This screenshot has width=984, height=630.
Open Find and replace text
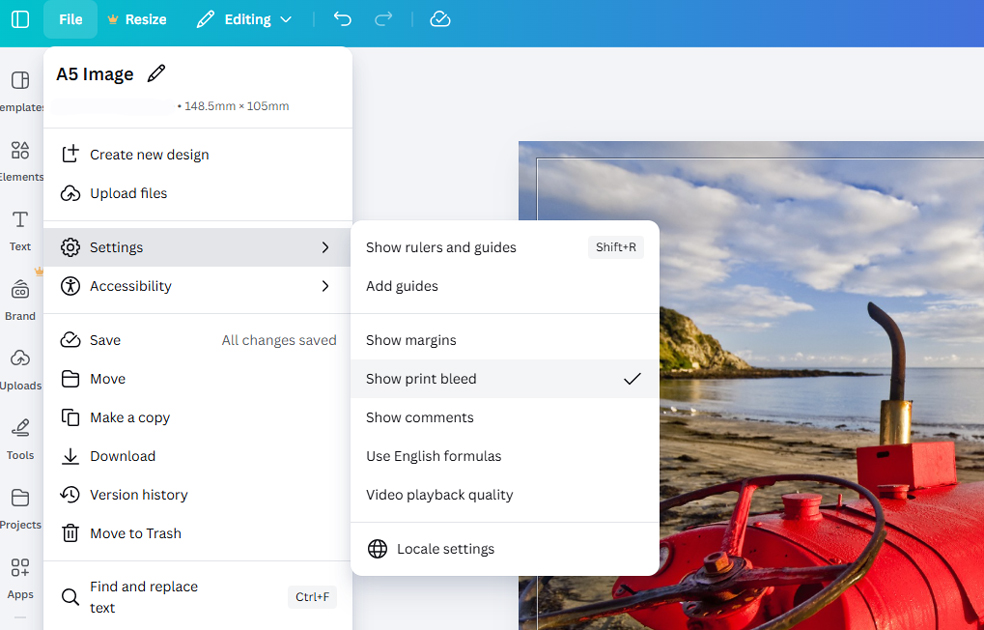(x=198, y=597)
